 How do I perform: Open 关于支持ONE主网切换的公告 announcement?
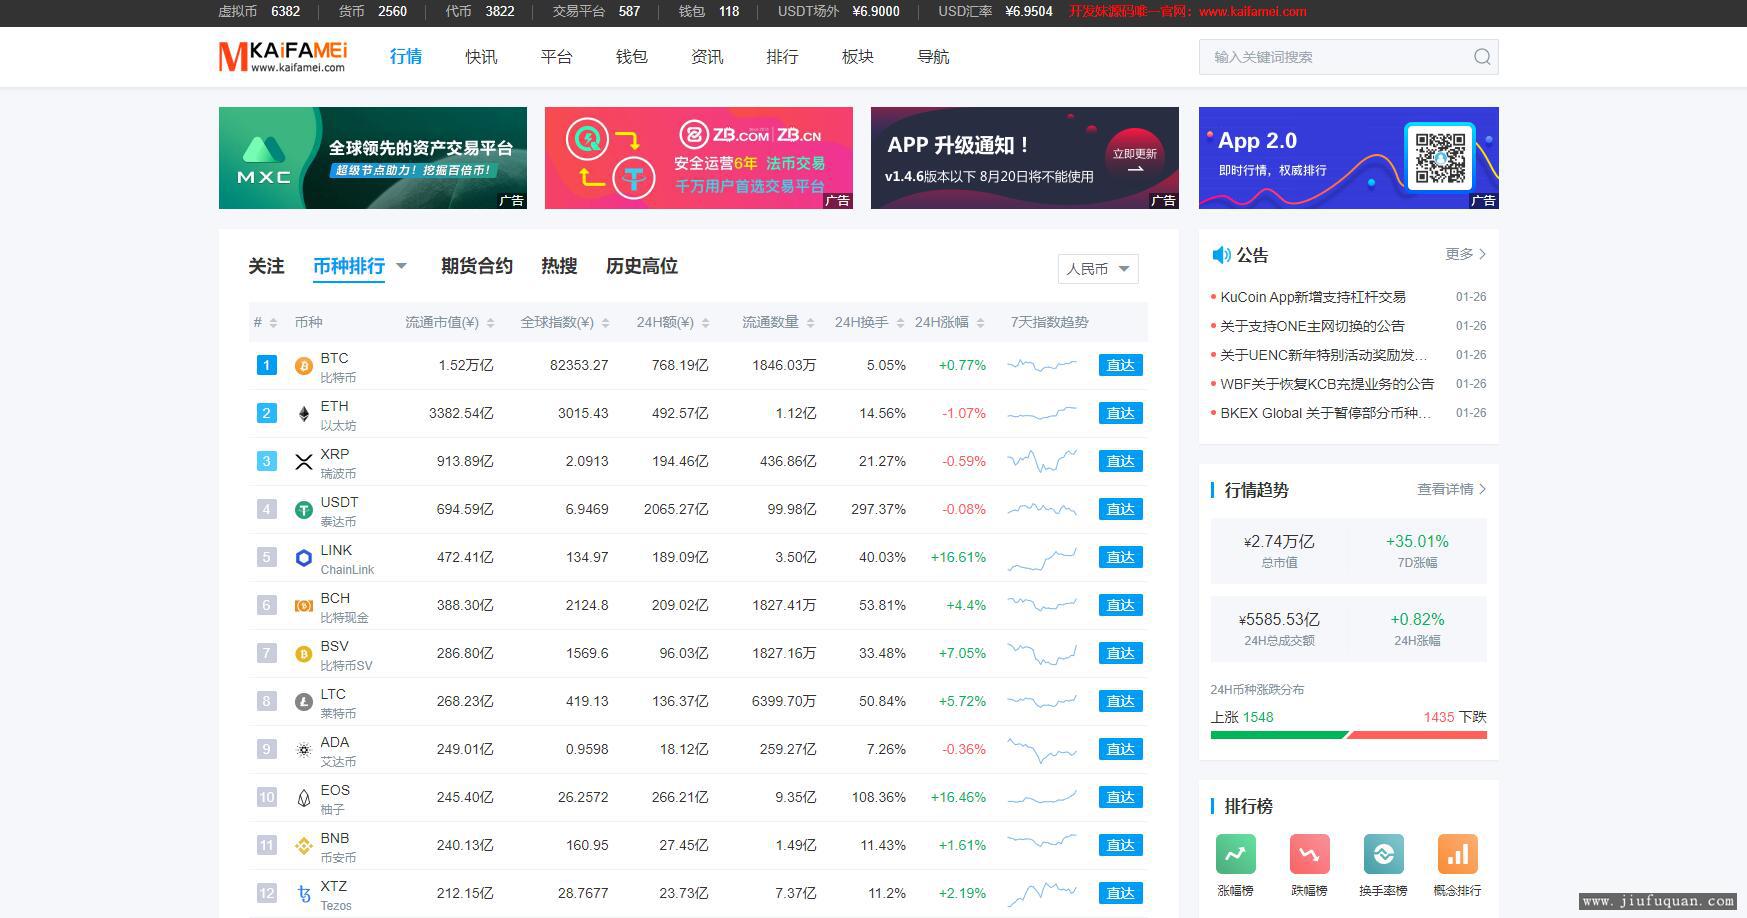coord(1312,326)
